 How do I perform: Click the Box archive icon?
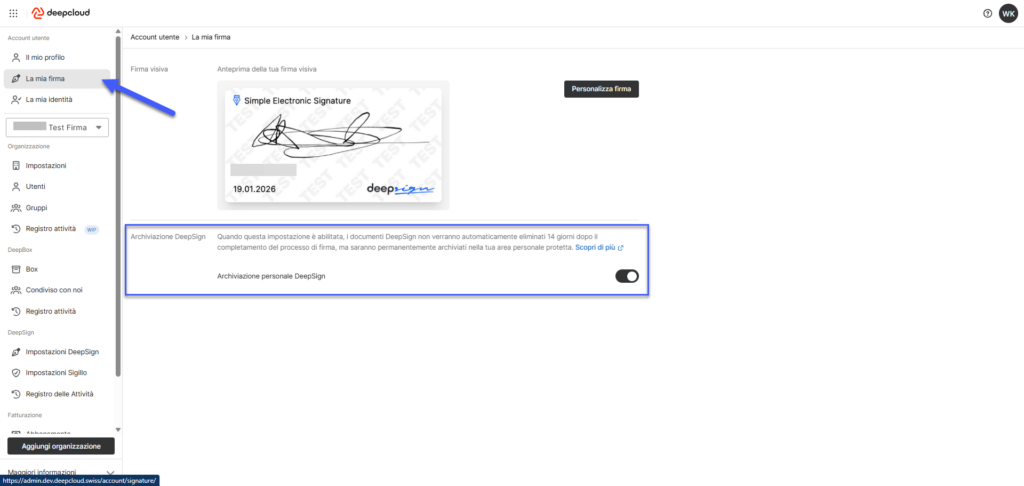pos(16,269)
